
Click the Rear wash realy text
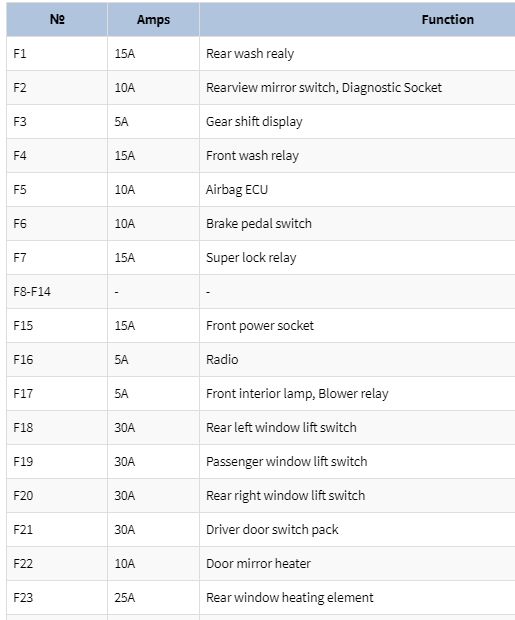[250, 54]
